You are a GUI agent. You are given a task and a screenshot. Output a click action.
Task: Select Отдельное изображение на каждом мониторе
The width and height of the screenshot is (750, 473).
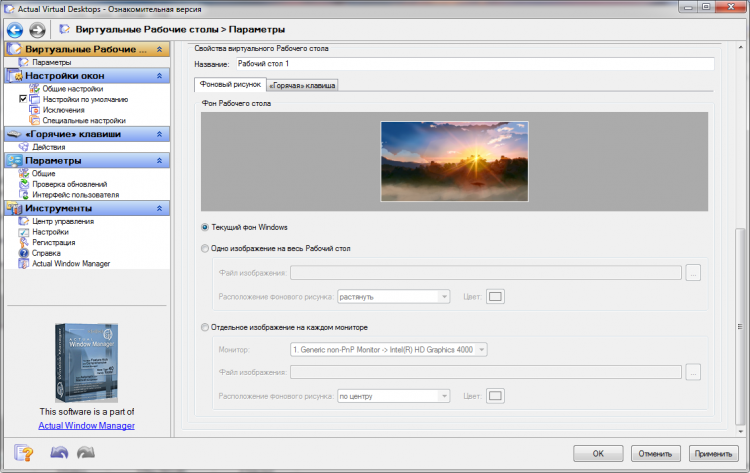[205, 328]
